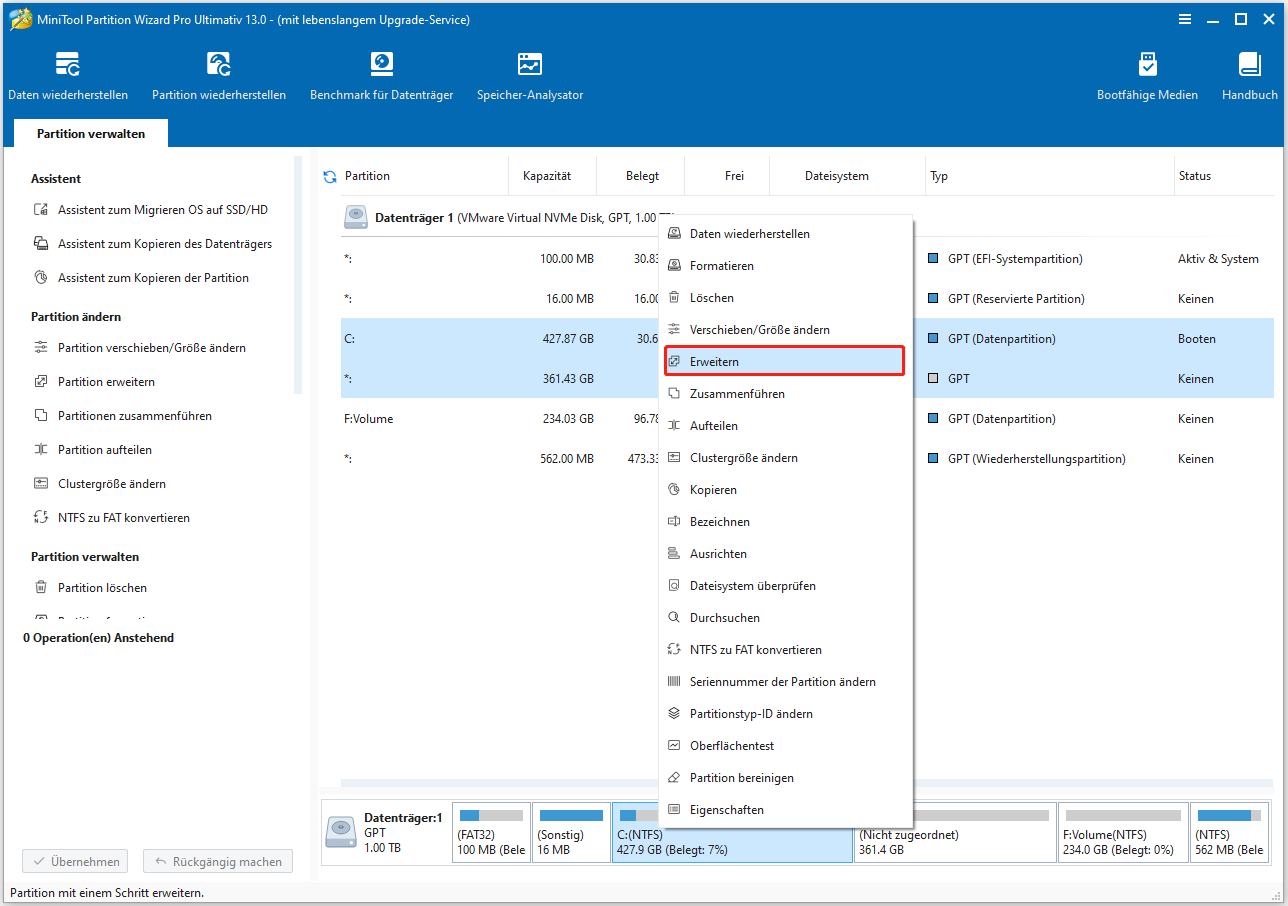Open the hamburger menu in the title bar

coord(1185,19)
